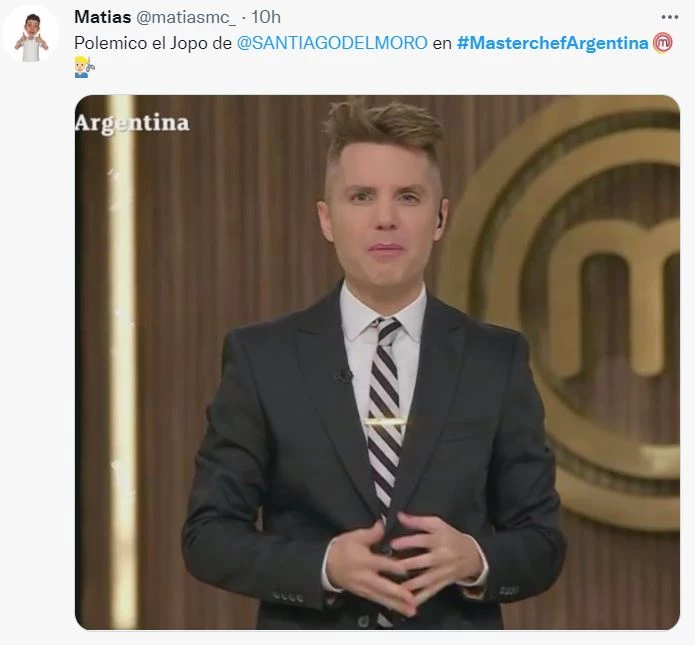The height and width of the screenshot is (645, 695).
Task: Open the @SANTIAGODELMORO mention
Action: click(332, 43)
